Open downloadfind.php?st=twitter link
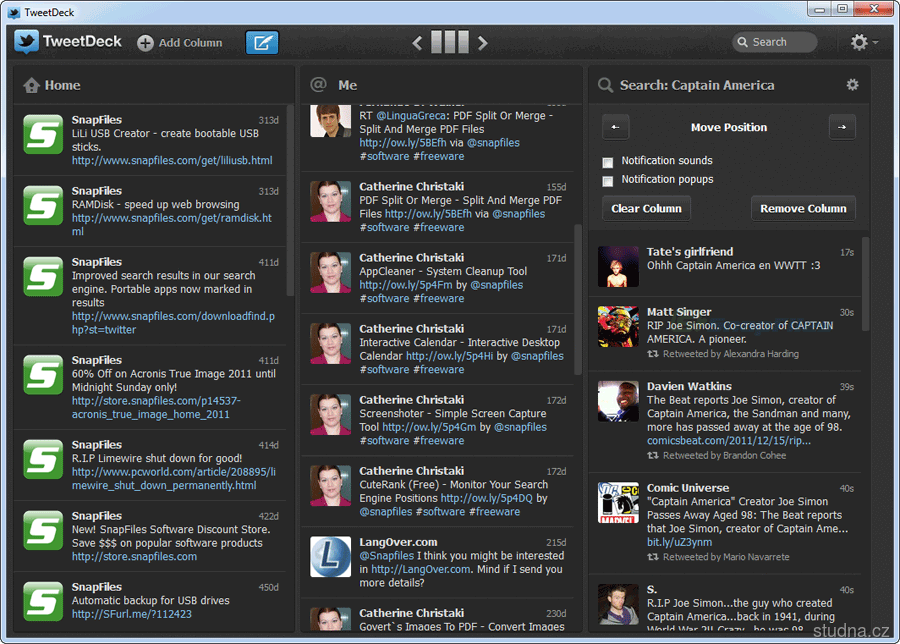The height and width of the screenshot is (644, 900). pyautogui.click(x=173, y=323)
